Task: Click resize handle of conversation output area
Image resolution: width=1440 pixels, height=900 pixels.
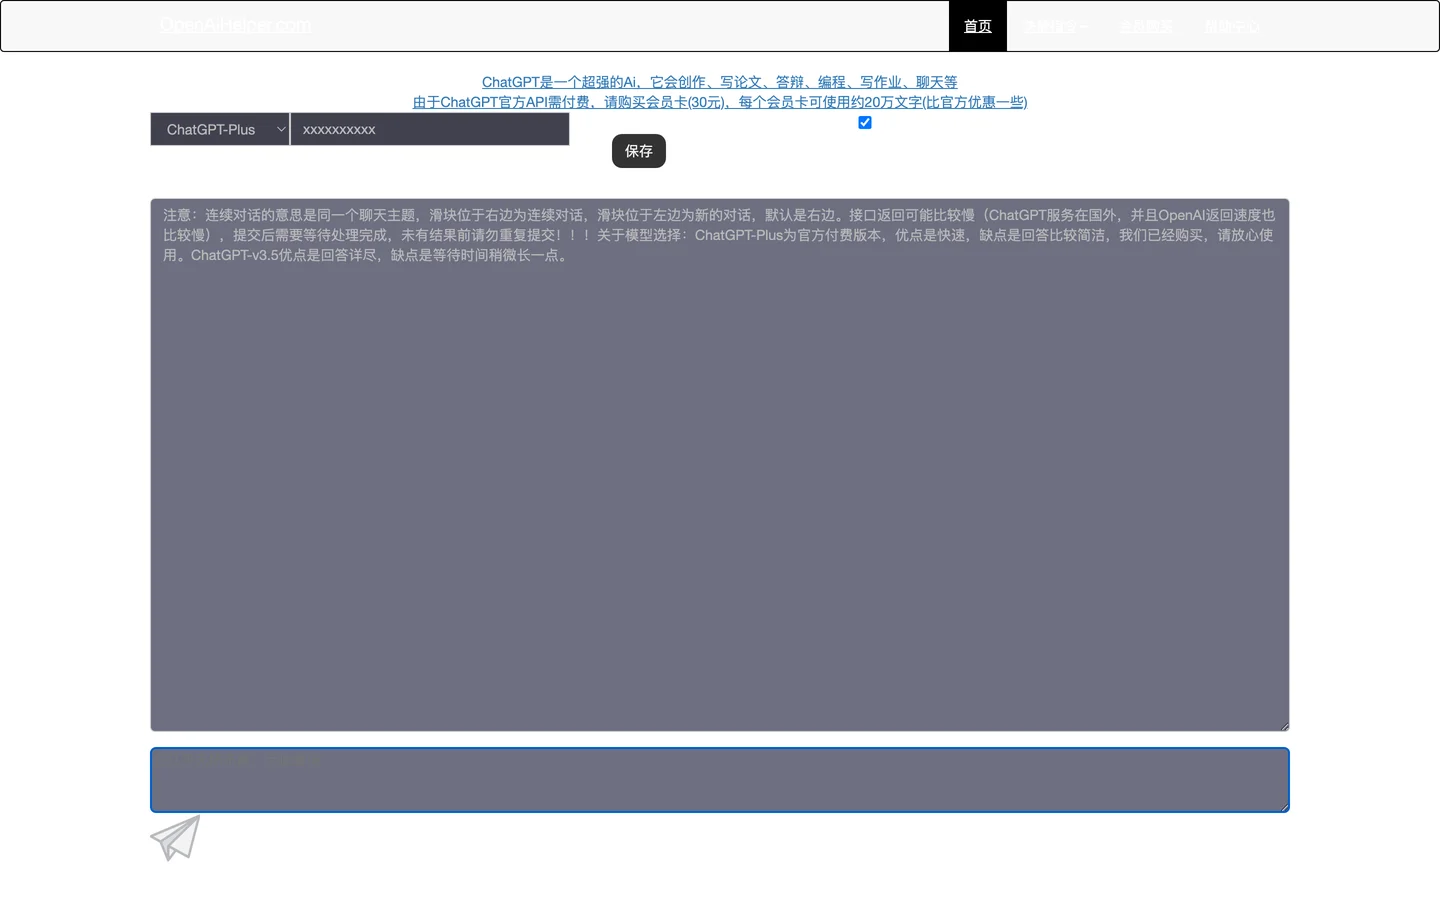Action: click(1284, 726)
